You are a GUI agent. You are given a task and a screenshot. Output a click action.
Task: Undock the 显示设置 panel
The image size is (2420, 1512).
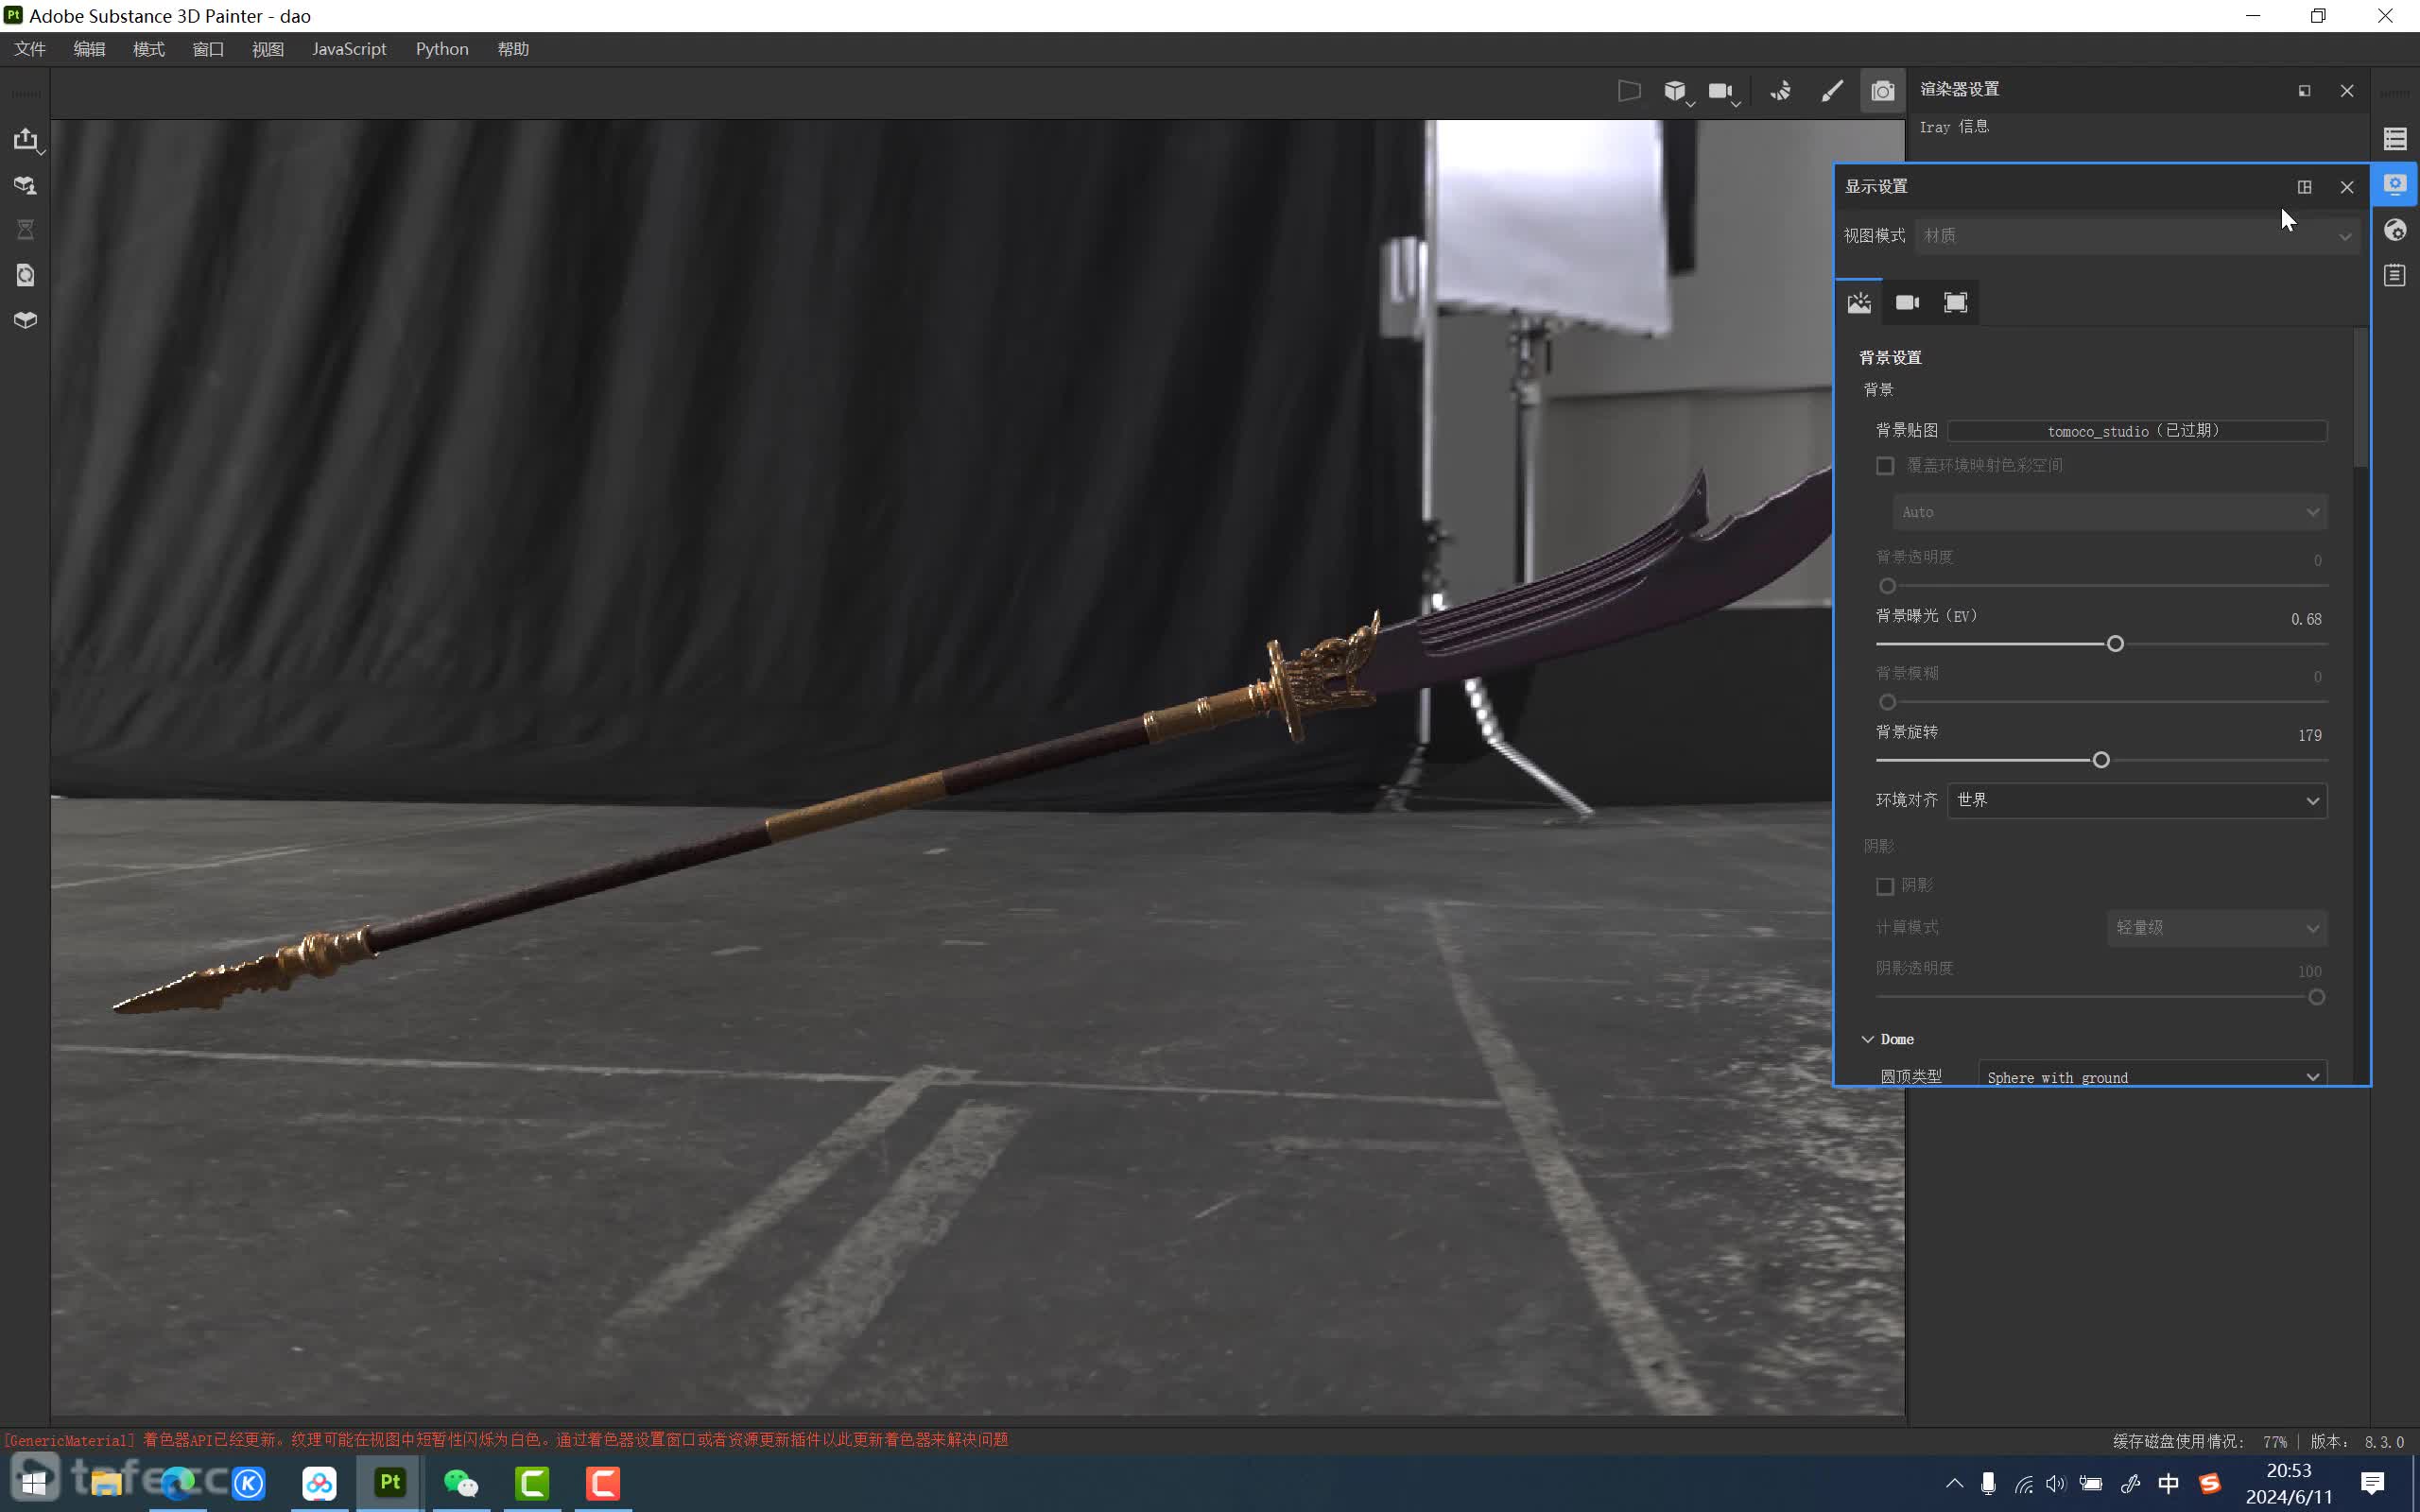[x=2305, y=187]
